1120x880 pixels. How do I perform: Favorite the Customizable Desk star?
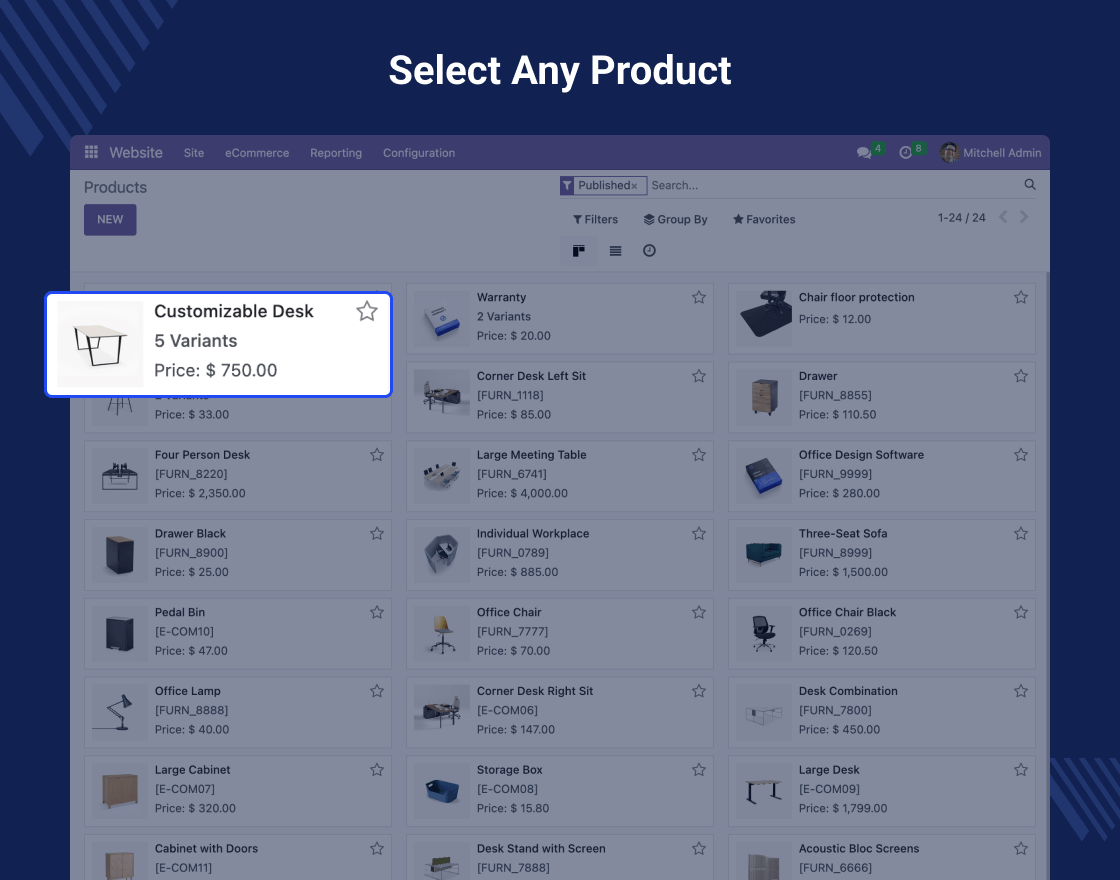(366, 311)
